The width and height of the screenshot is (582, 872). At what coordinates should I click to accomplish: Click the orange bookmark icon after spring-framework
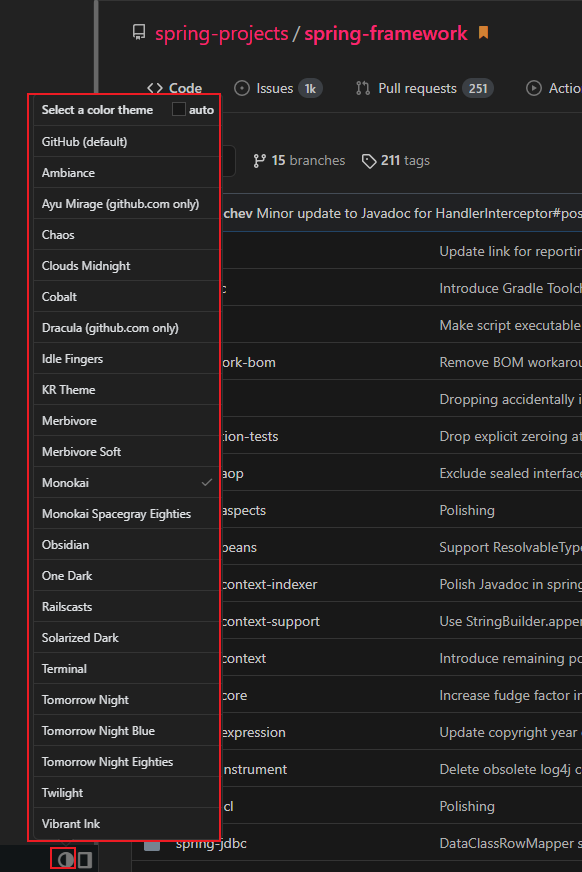(484, 33)
